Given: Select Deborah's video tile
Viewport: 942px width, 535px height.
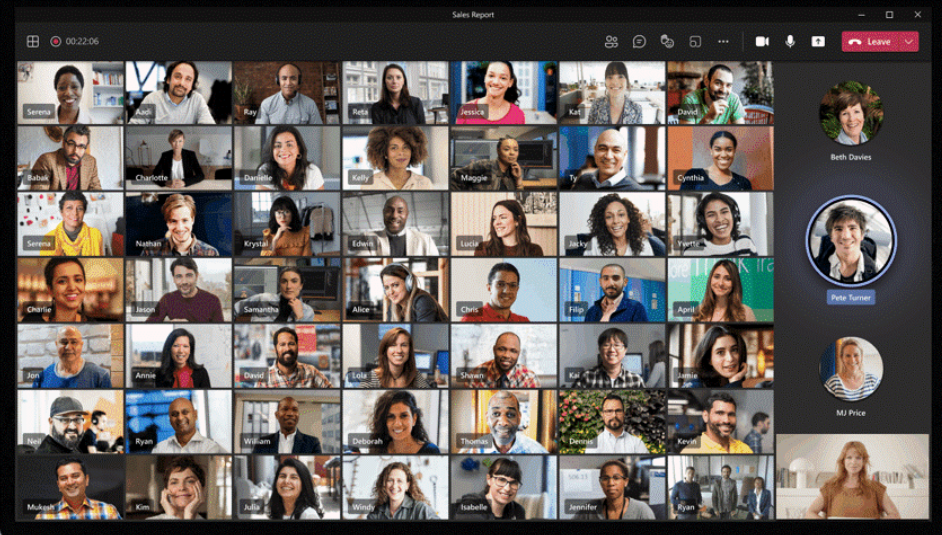Looking at the screenshot, I should (395, 422).
